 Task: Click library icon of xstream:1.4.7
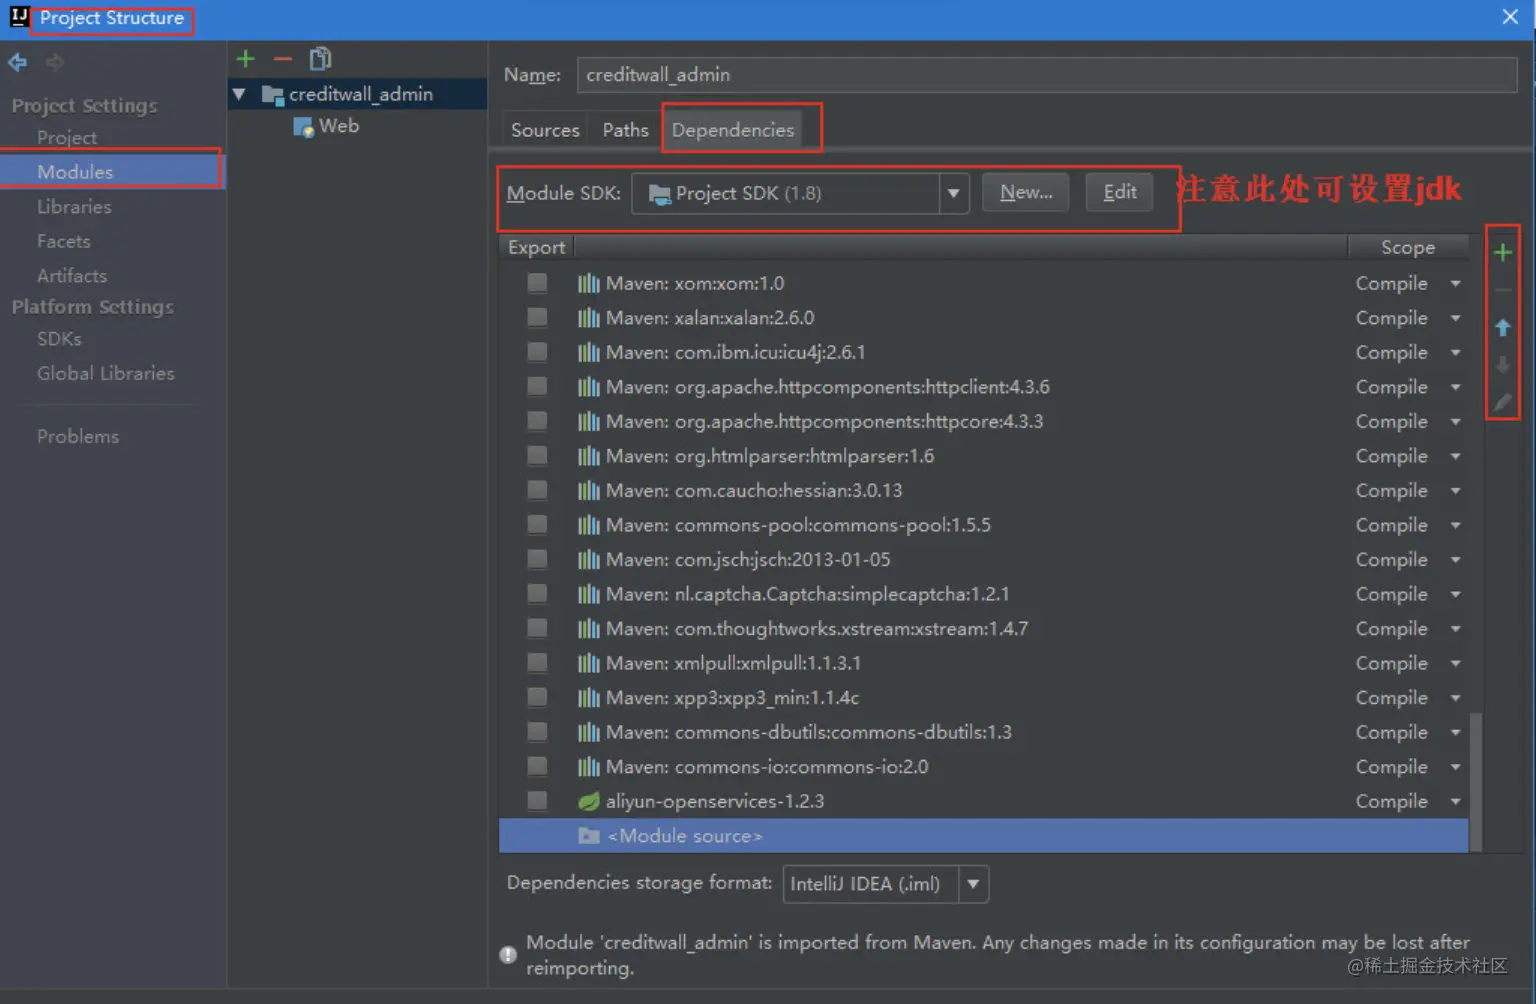pos(589,628)
